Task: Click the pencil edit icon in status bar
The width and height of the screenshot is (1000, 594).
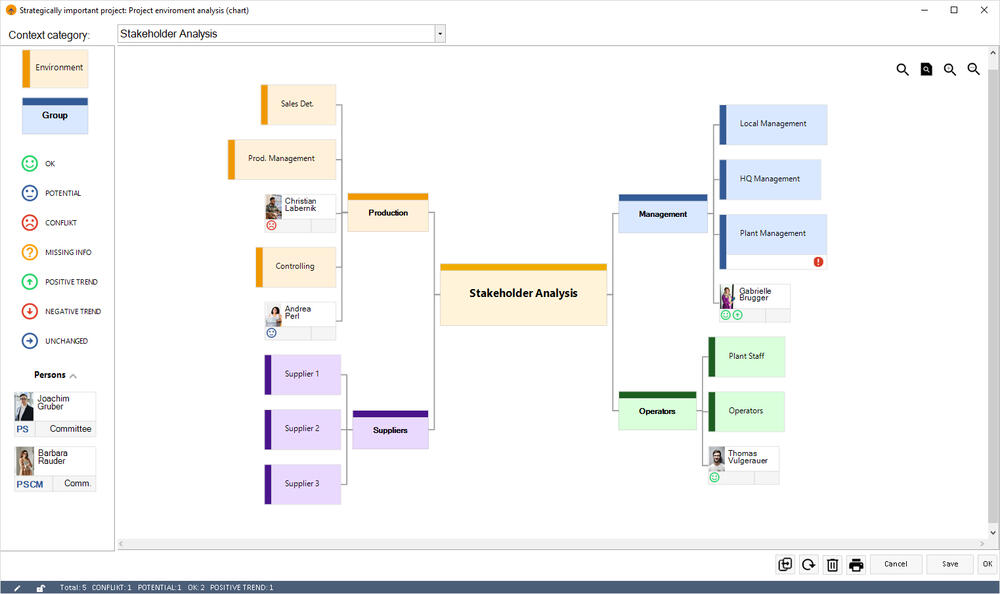Action: pyautogui.click(x=17, y=587)
